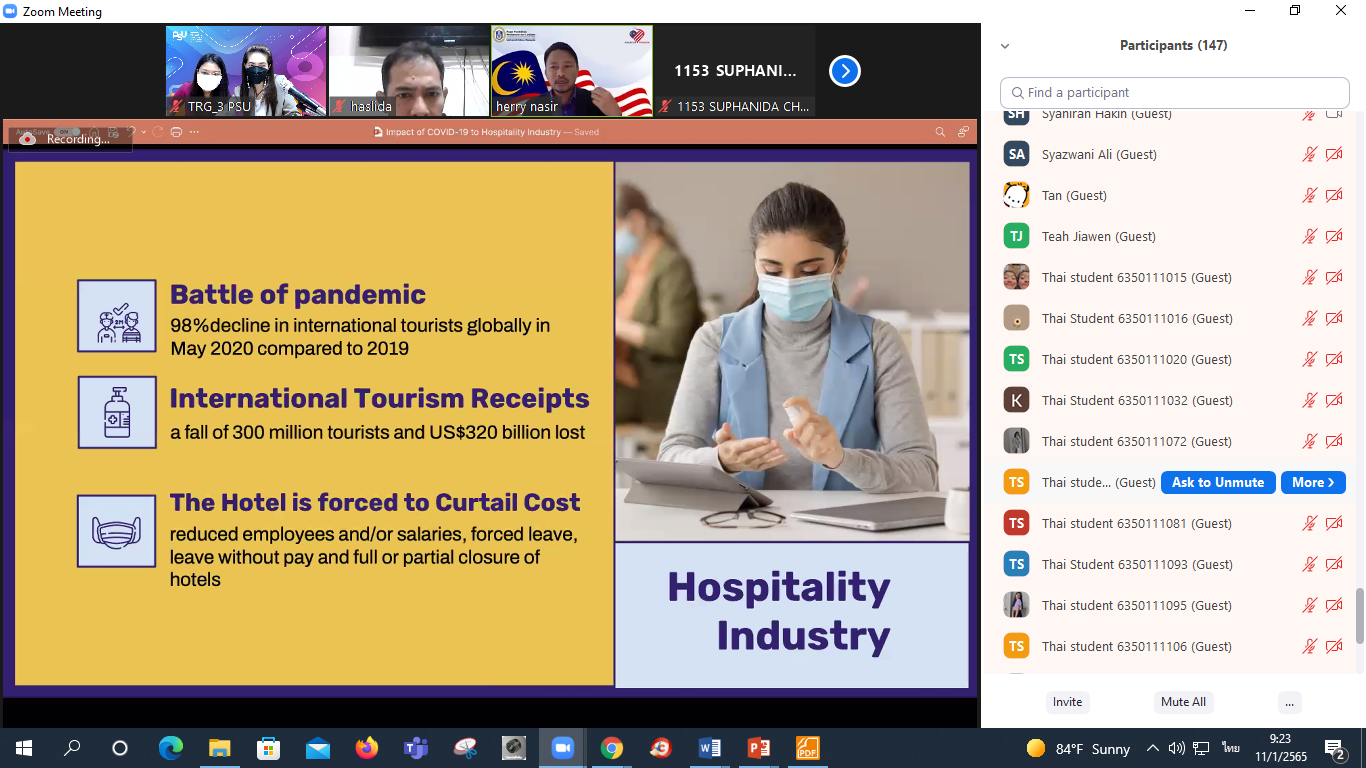
Task: Open the Mail app from taskbar
Action: click(318, 748)
